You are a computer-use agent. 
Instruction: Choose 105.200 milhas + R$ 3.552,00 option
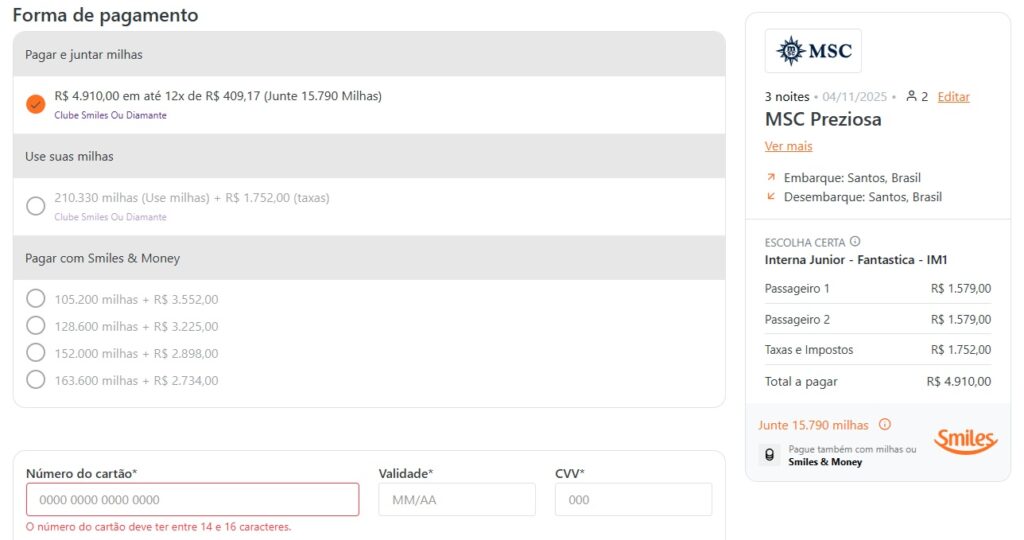click(x=36, y=299)
